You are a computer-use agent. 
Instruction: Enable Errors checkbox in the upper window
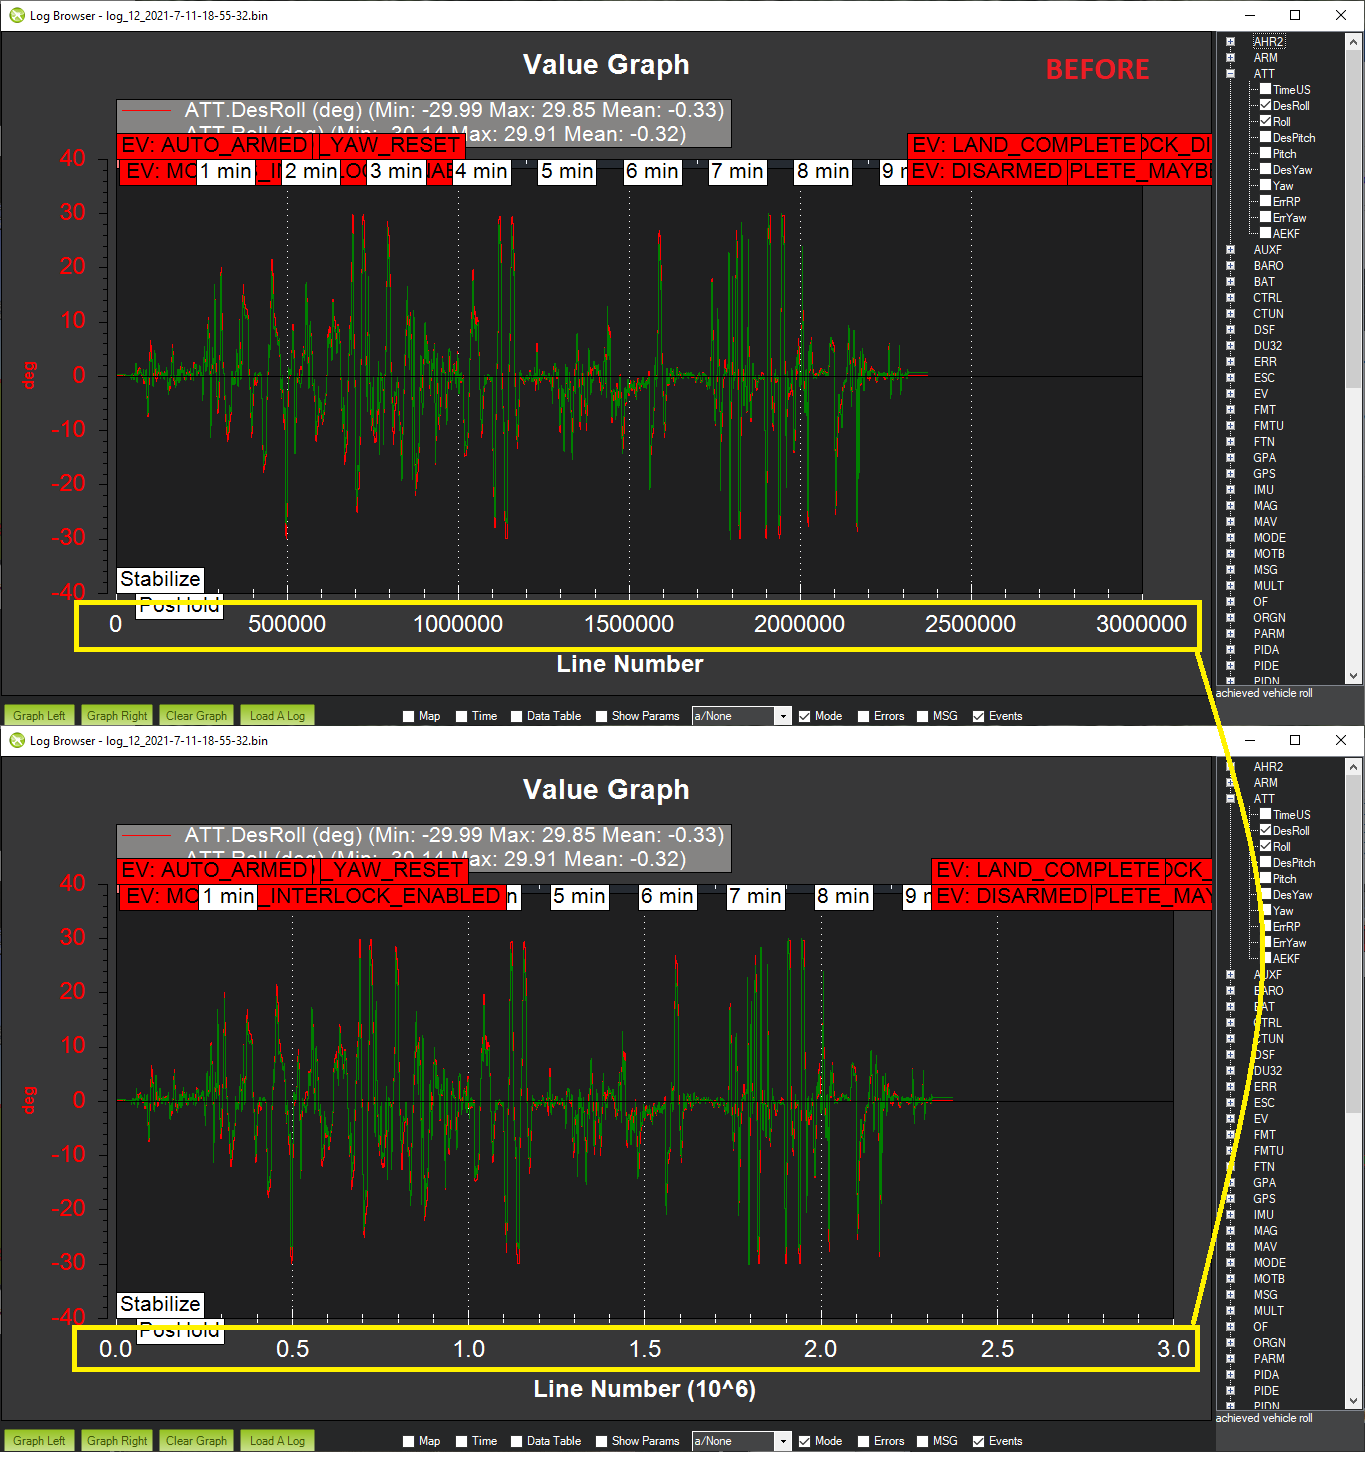click(863, 716)
